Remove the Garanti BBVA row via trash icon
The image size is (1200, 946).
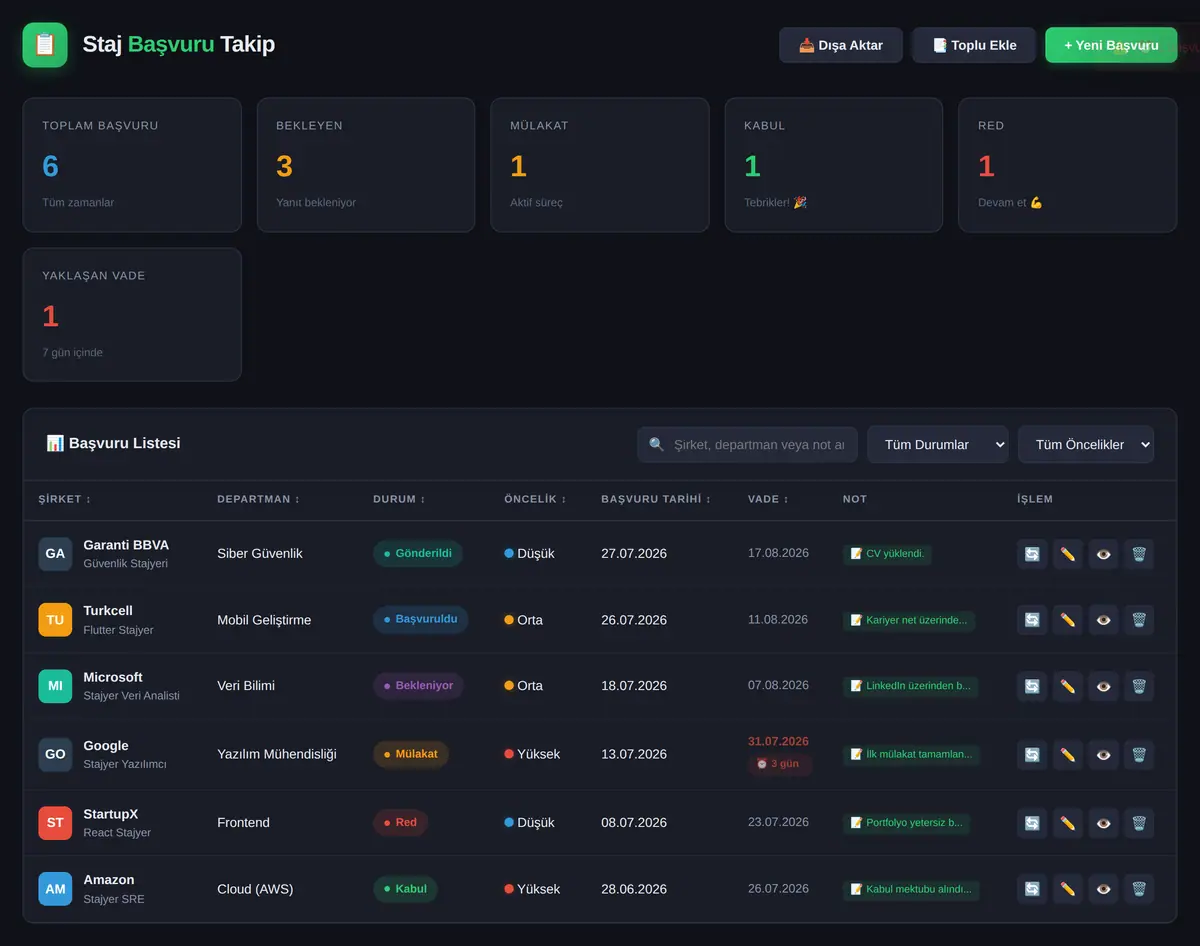1138,554
